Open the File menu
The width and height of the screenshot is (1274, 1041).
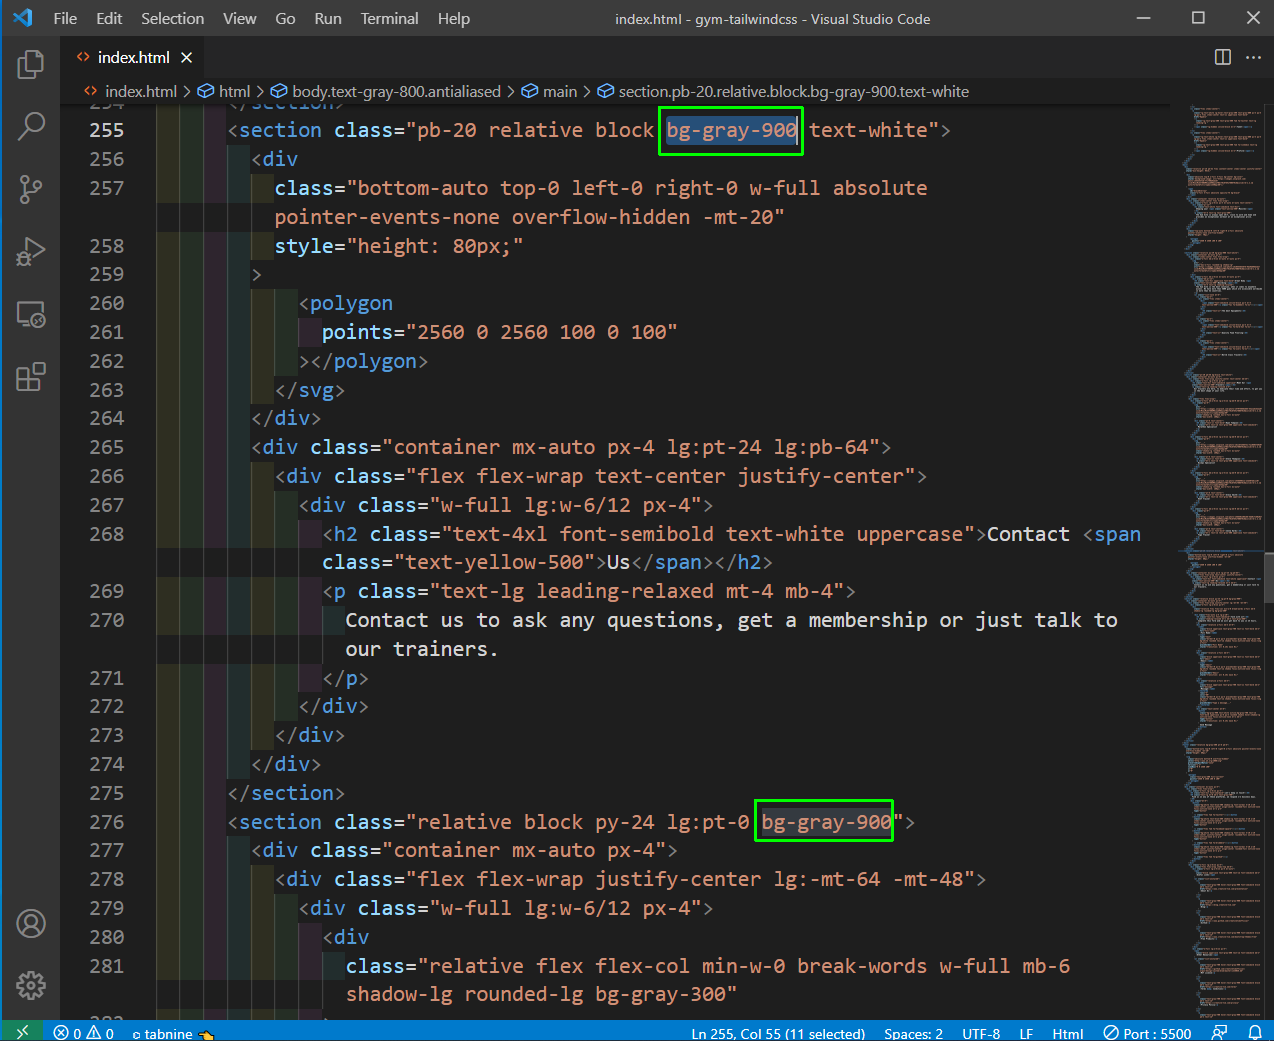(x=65, y=18)
